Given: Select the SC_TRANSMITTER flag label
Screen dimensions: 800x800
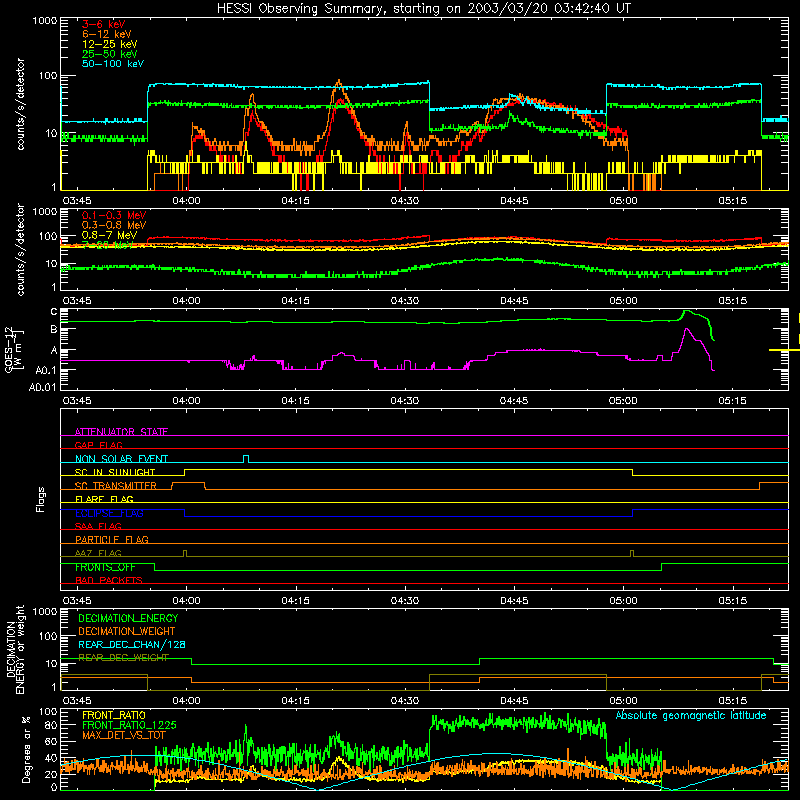Looking at the screenshot, I should coord(116,486).
